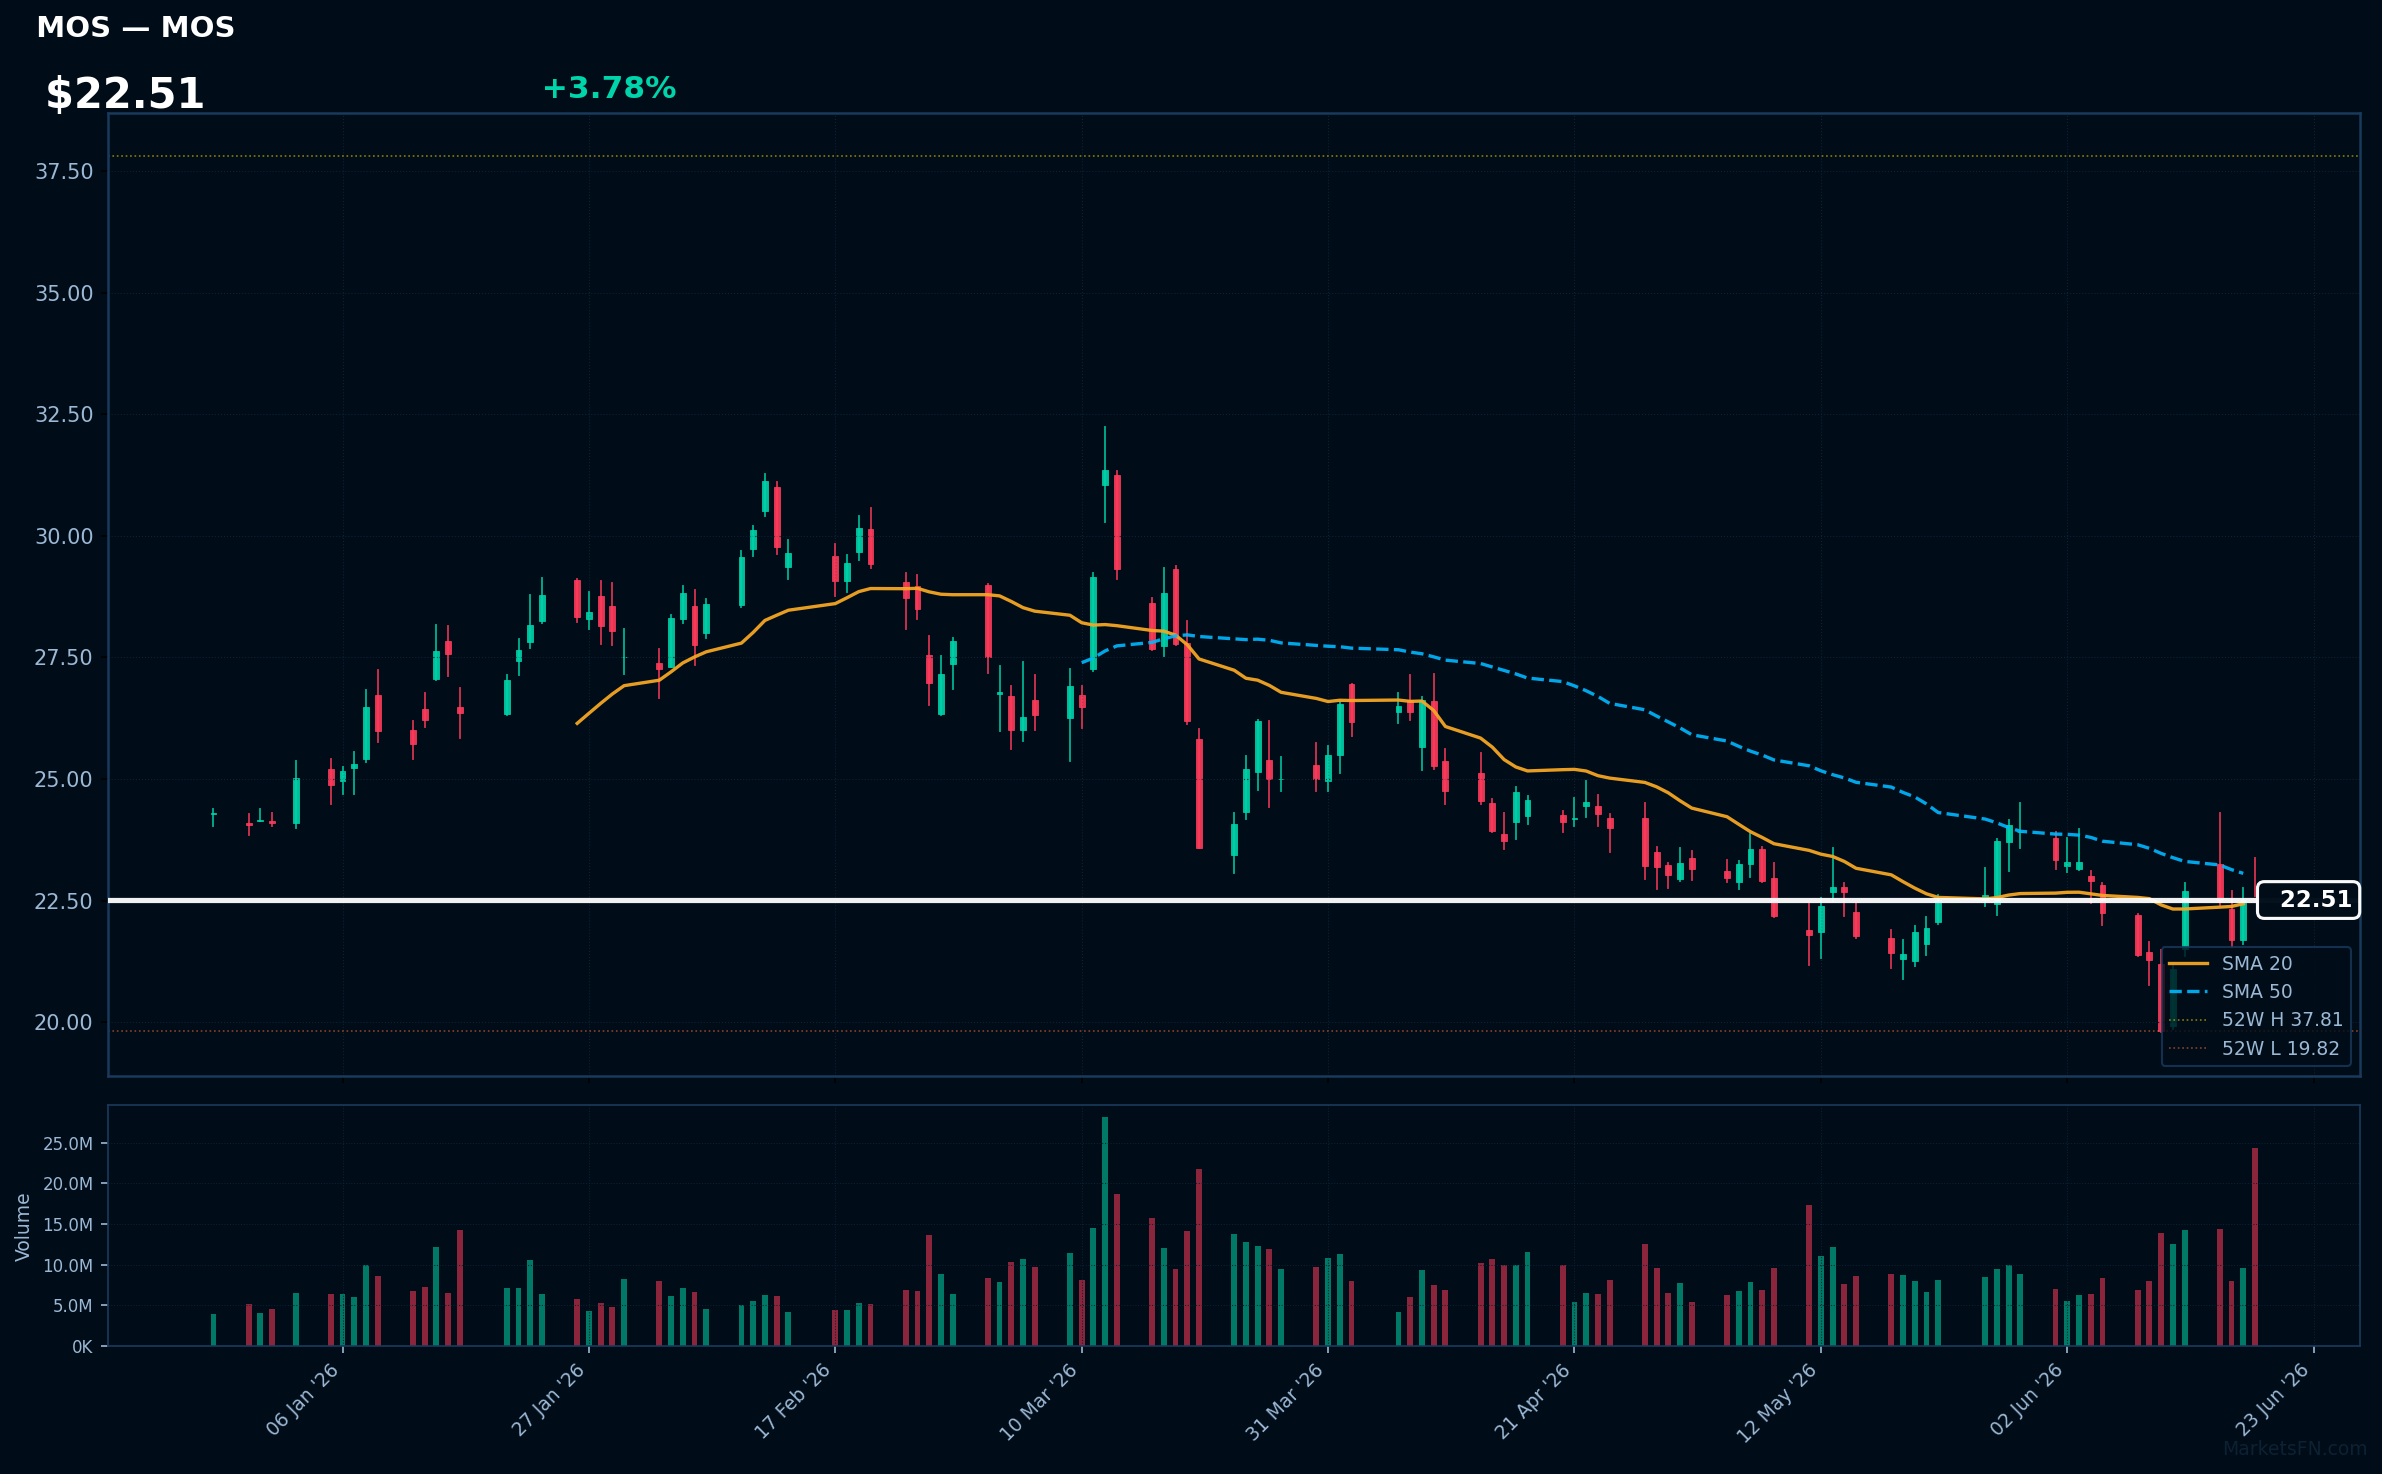Click the 37.50 price axis label
Viewport: 2382px width, 1474px height.
coord(64,172)
